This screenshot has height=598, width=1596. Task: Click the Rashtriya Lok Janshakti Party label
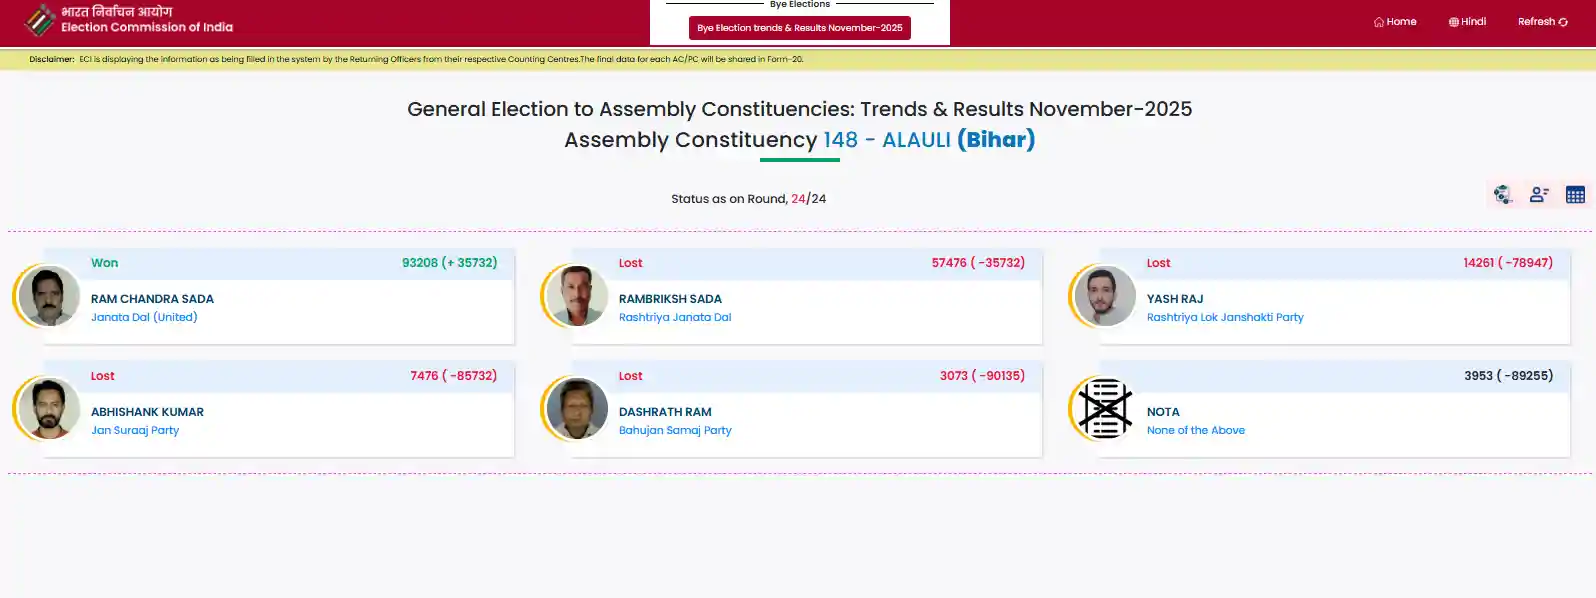pyautogui.click(x=1225, y=317)
